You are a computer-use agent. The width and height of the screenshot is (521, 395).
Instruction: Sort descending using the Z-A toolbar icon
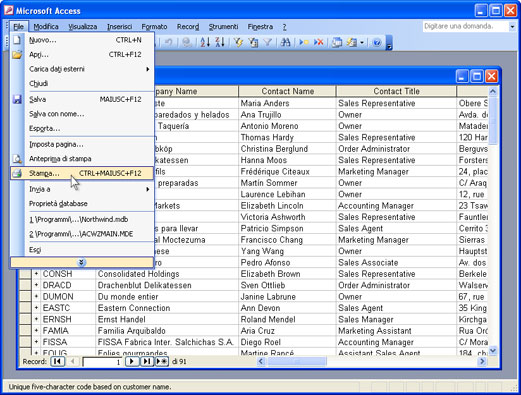[x=220, y=42]
